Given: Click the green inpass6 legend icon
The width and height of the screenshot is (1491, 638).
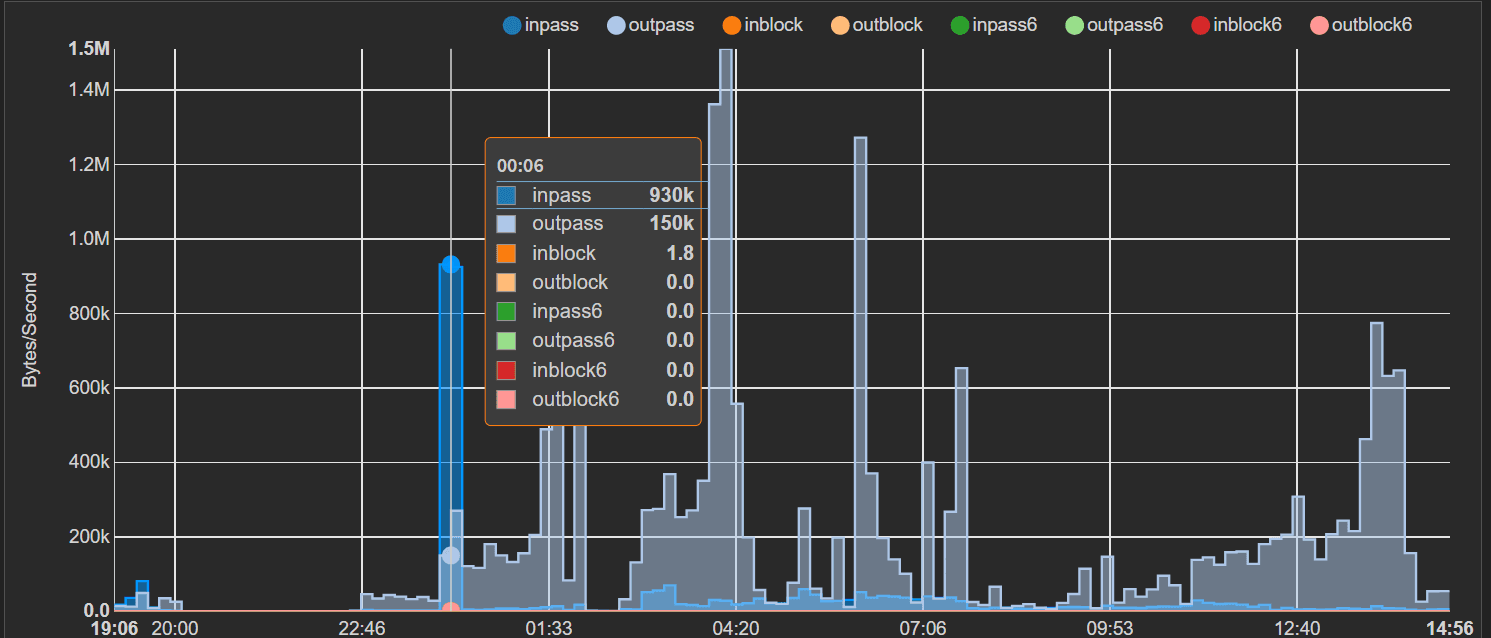Looking at the screenshot, I should [960, 25].
